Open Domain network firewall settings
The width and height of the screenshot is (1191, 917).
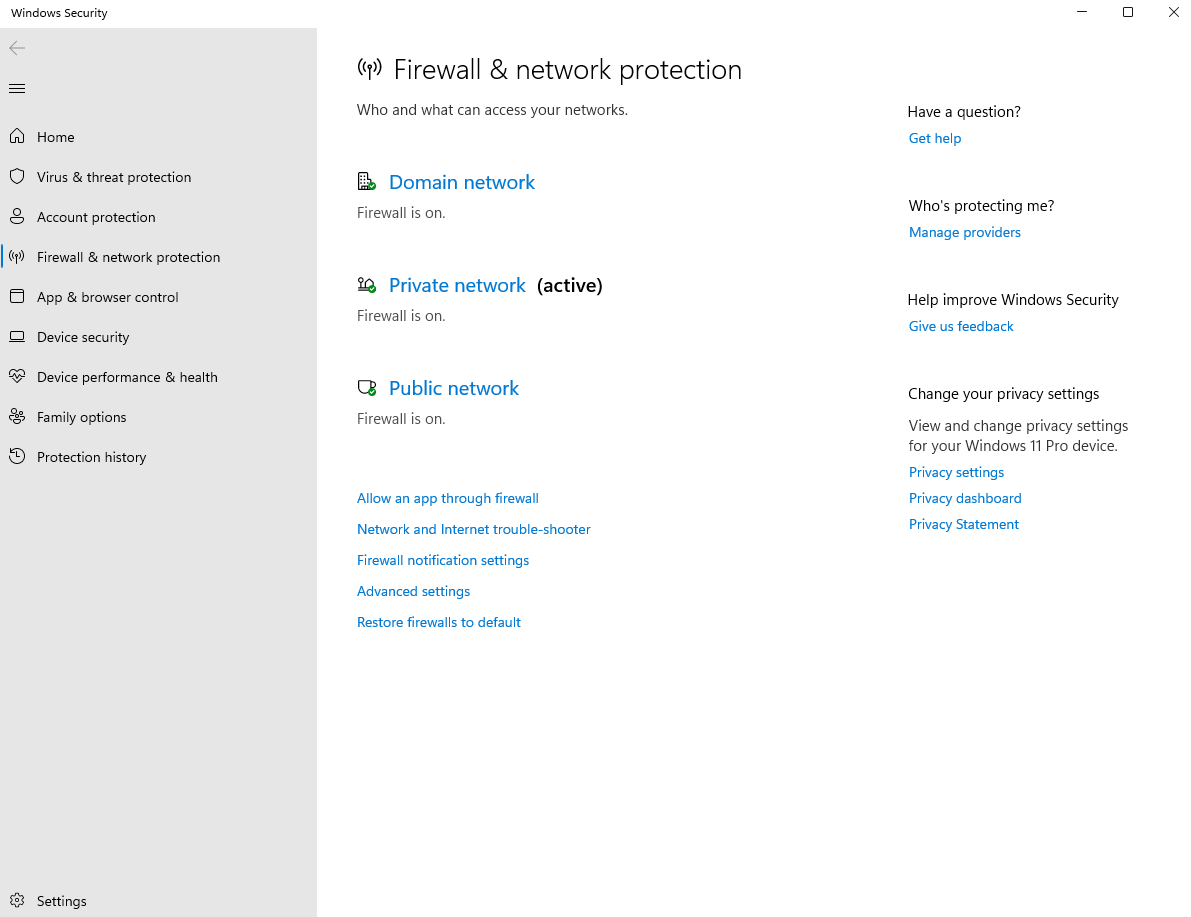(462, 182)
